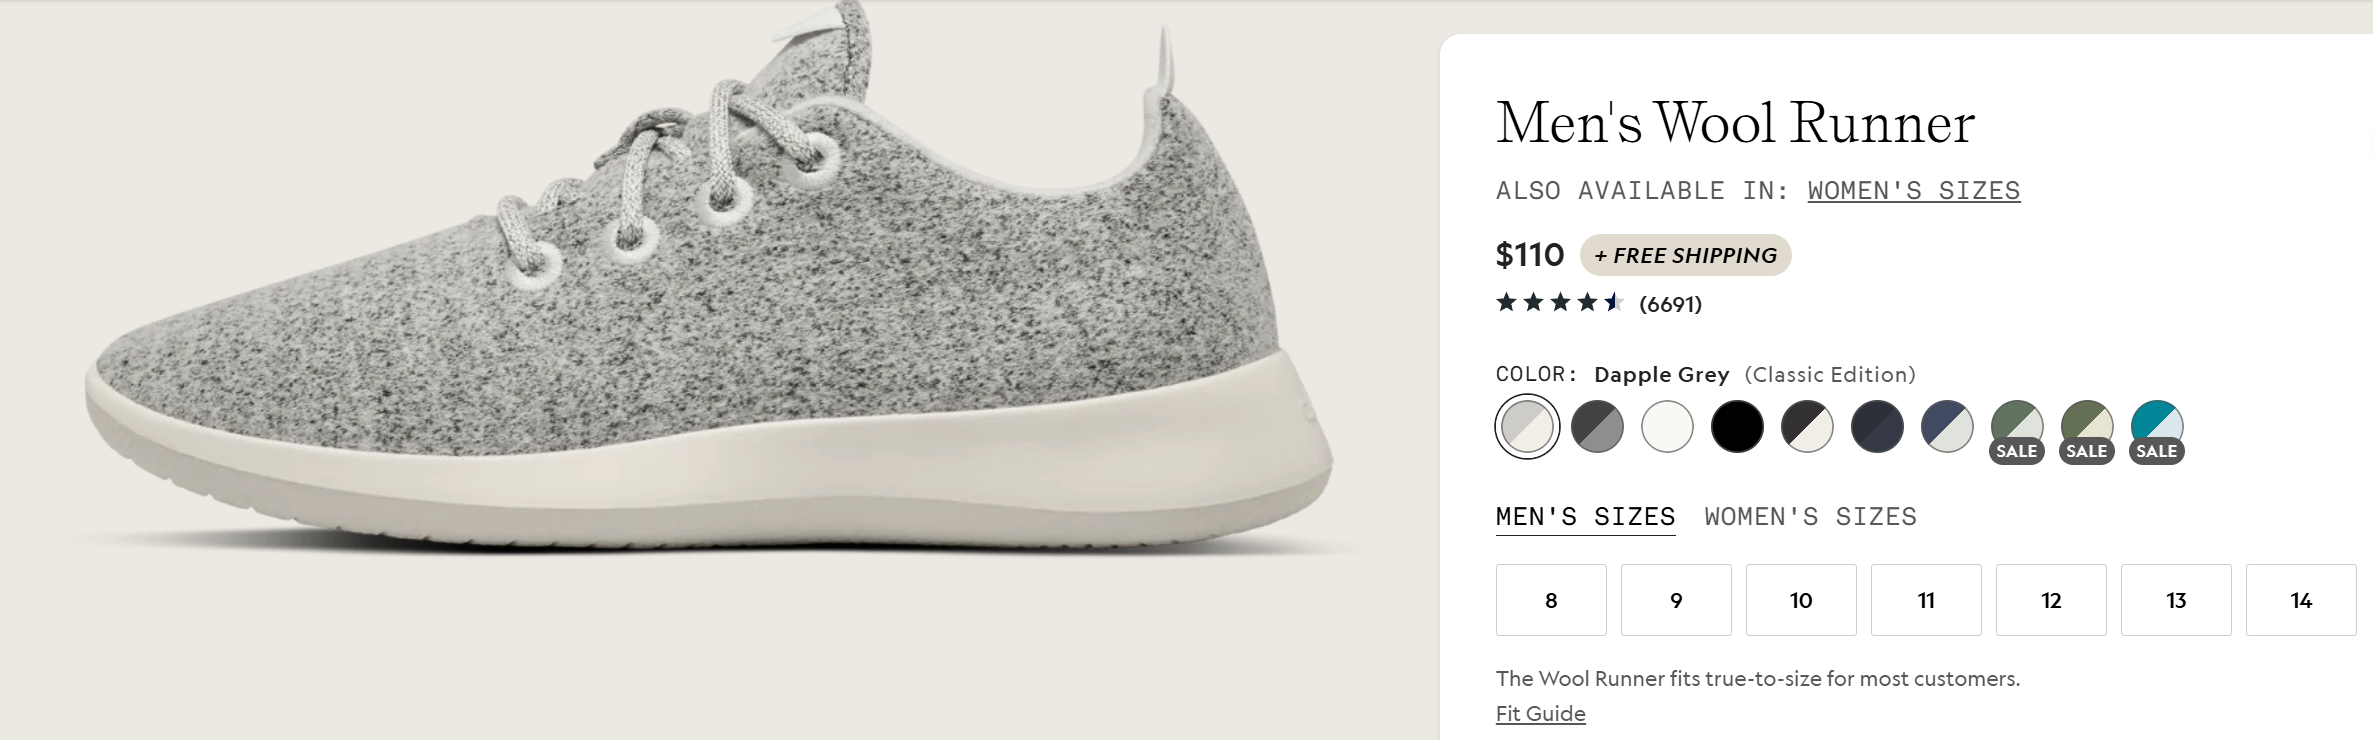The width and height of the screenshot is (2373, 740).
Task: Select the navy and light grey swatch
Action: click(1947, 427)
